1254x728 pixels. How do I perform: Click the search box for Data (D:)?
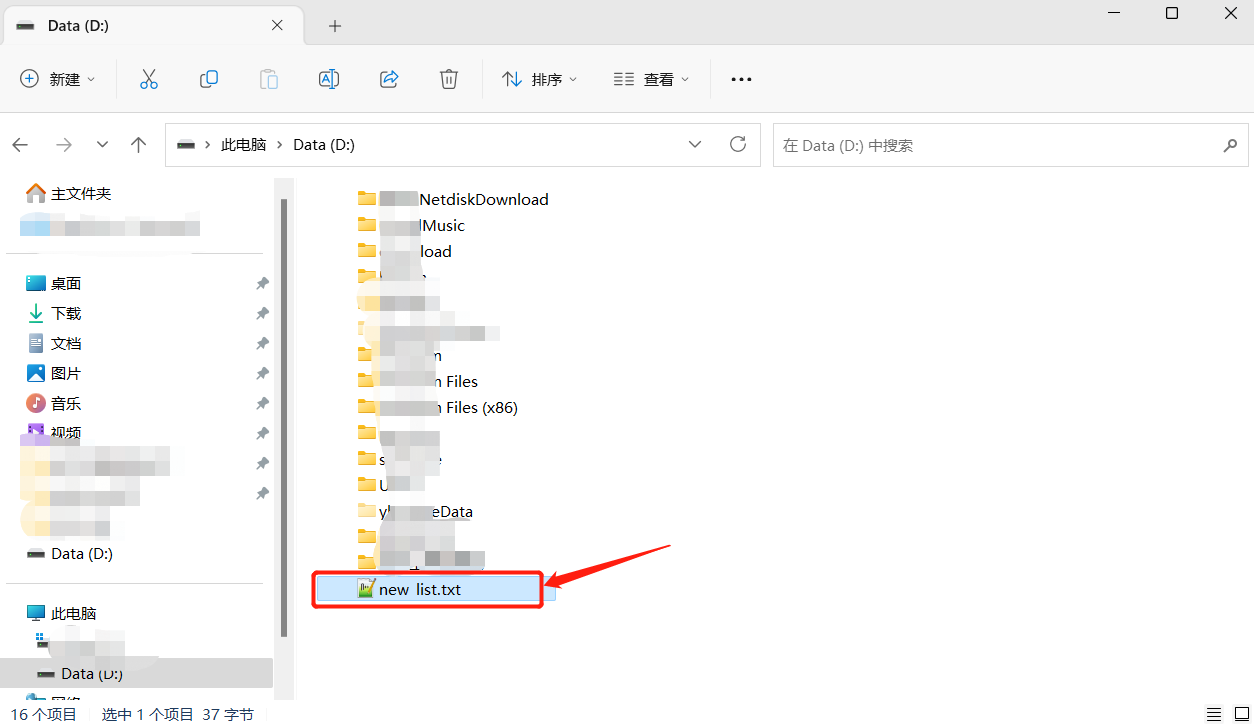pyautogui.click(x=1010, y=145)
